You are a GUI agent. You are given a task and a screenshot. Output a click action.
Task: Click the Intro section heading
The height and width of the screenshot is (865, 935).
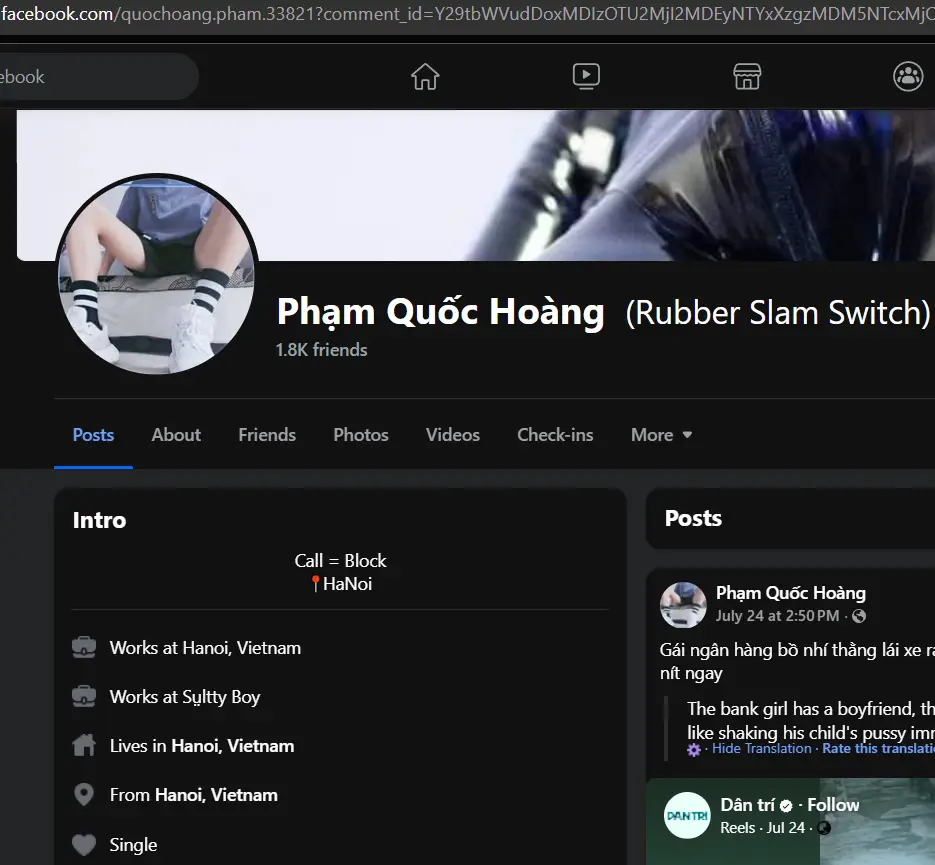pyautogui.click(x=100, y=520)
